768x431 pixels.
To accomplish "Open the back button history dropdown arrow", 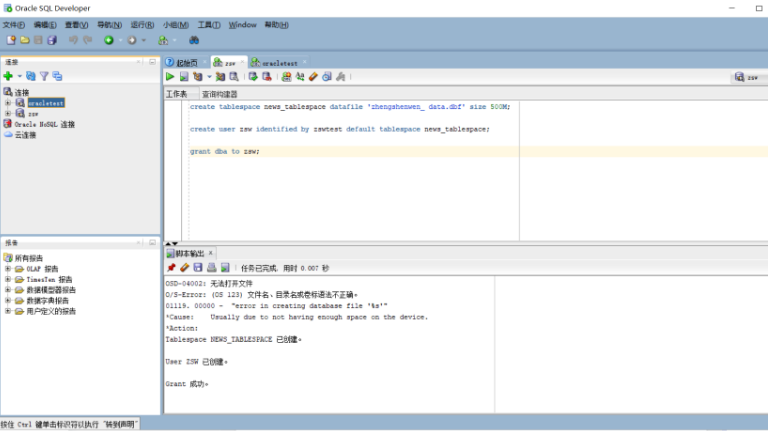I will point(120,40).
